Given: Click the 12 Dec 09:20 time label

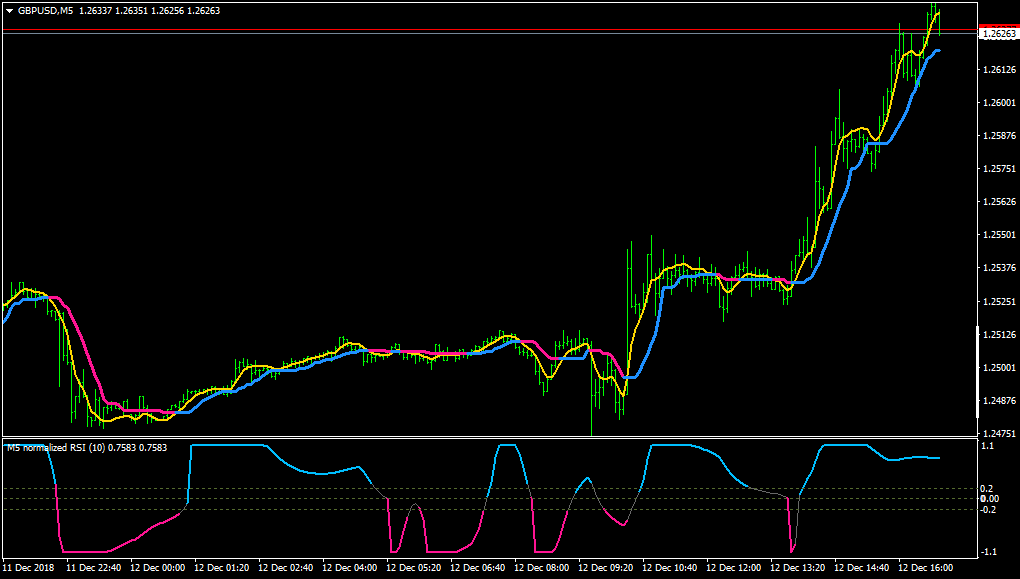Looking at the screenshot, I should click(606, 568).
